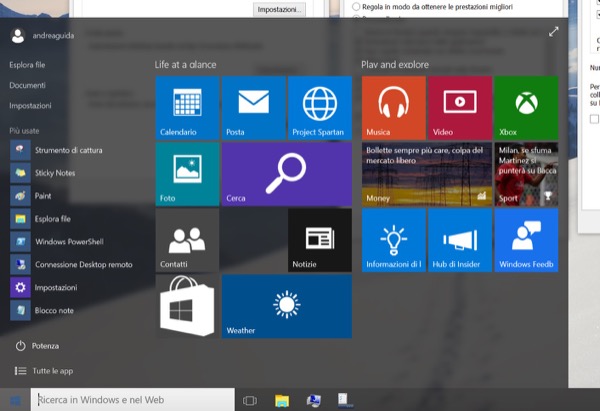Open the Posta mail tile
Screen dimensions: 600x411
point(254,108)
